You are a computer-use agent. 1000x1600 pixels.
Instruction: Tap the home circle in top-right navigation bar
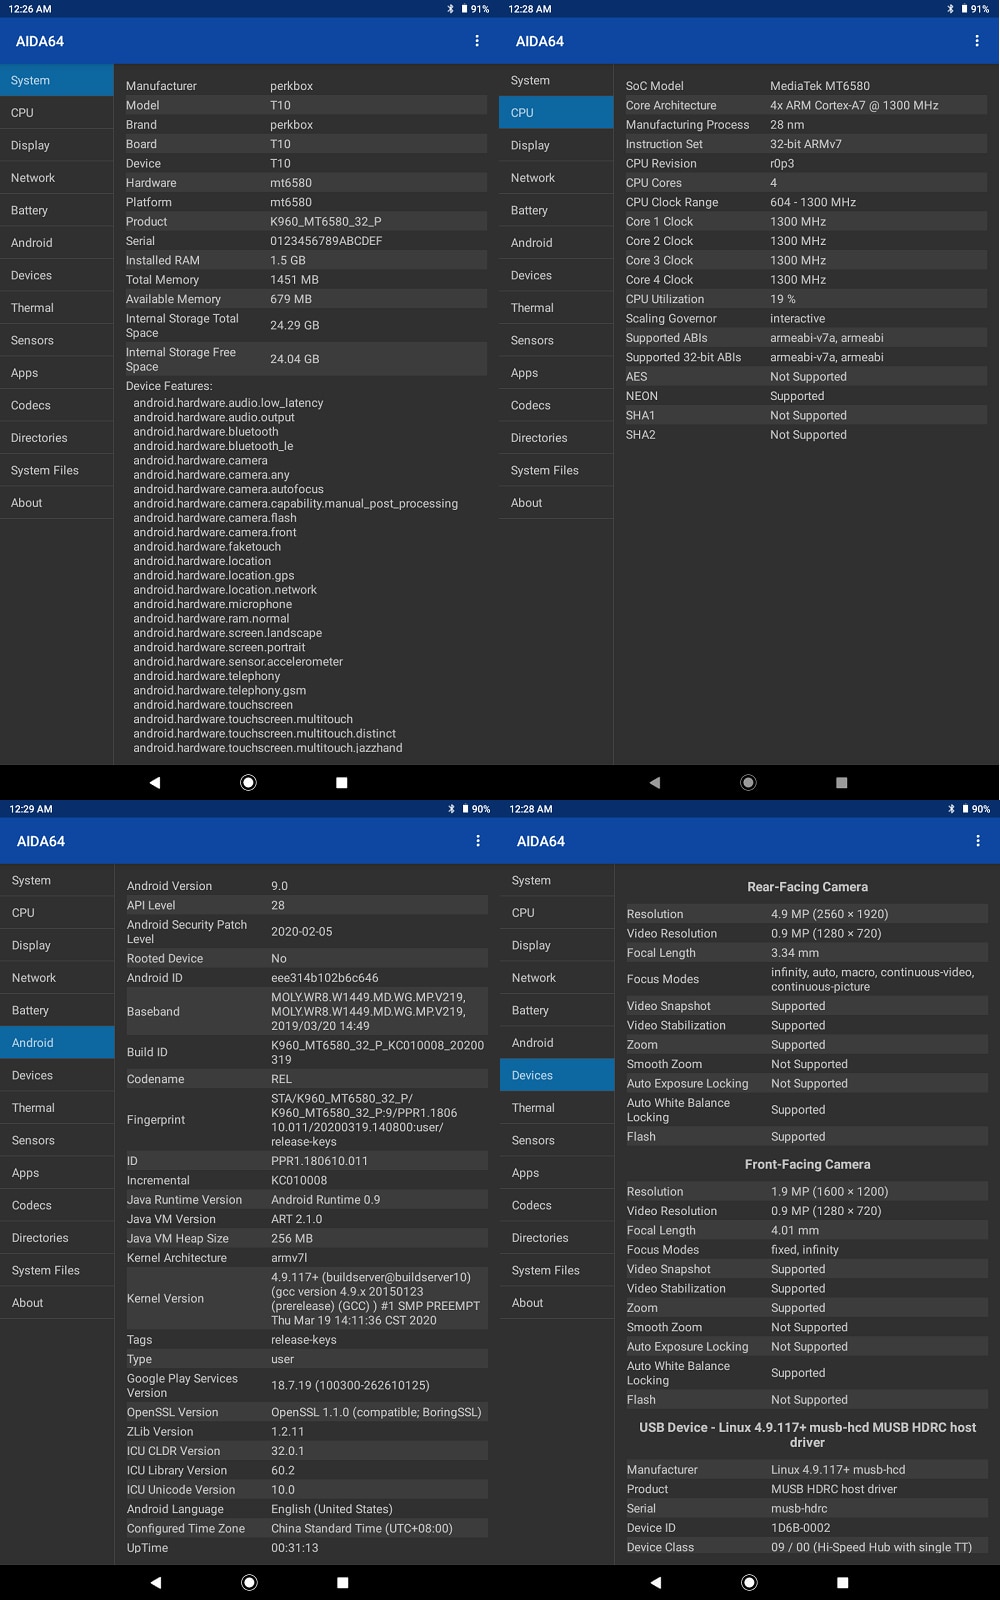748,783
